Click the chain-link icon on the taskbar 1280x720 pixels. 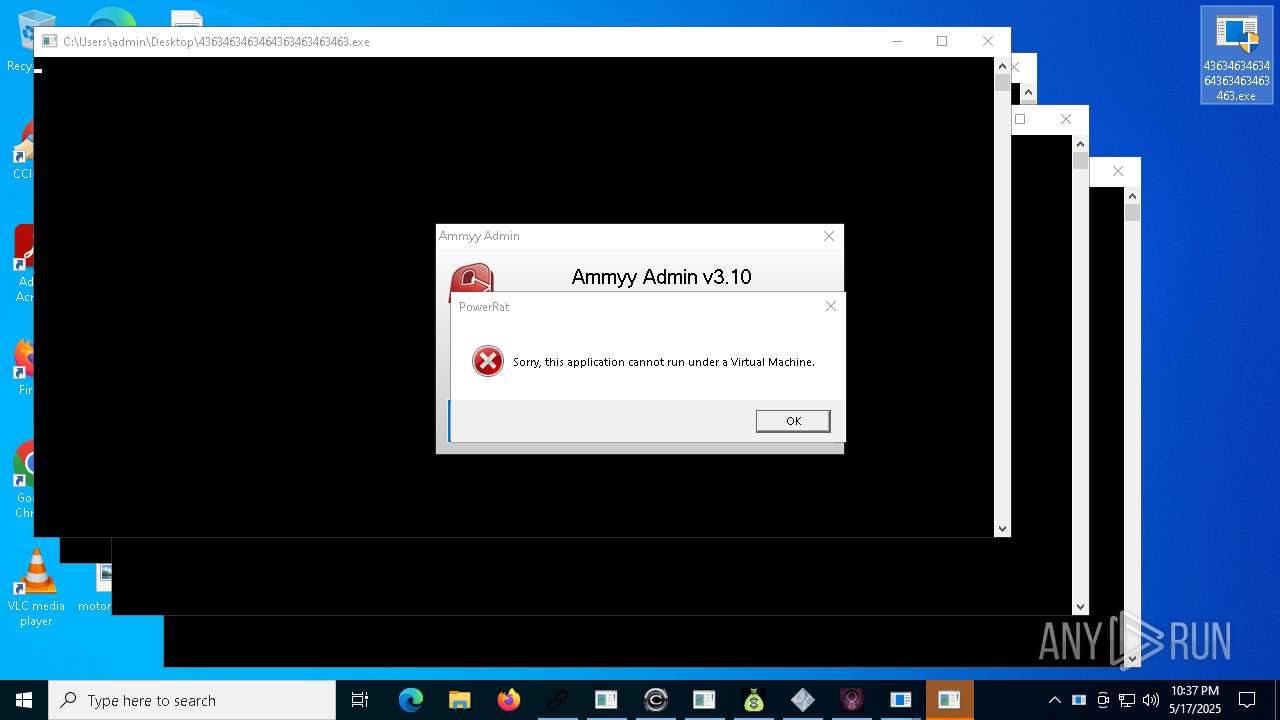(x=558, y=700)
